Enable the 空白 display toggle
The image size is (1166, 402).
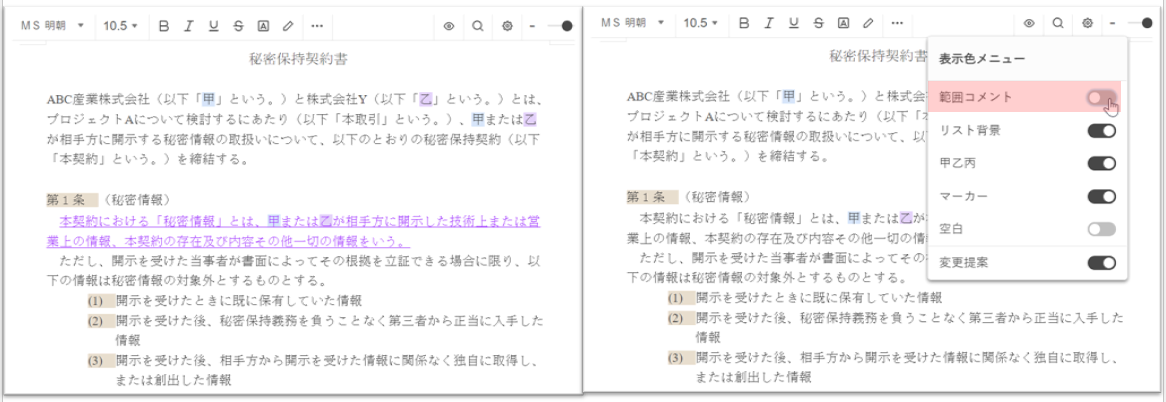coord(1101,229)
